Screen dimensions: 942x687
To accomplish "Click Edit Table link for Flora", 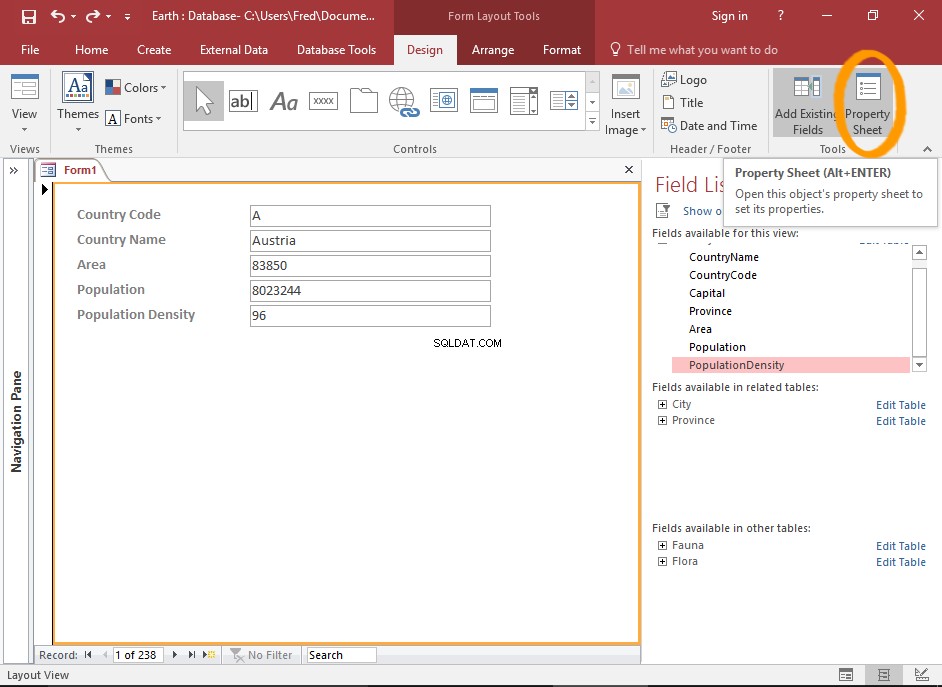I will tap(901, 562).
